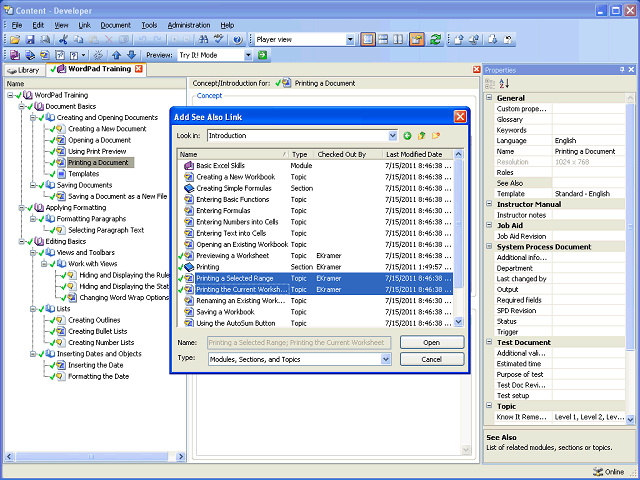Switch to the Library tab
Screen dimensions: 640x480
click(x=24, y=70)
